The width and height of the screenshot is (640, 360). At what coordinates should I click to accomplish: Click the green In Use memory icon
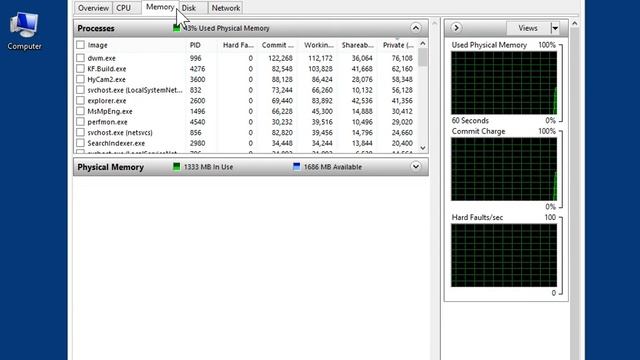[x=176, y=167]
